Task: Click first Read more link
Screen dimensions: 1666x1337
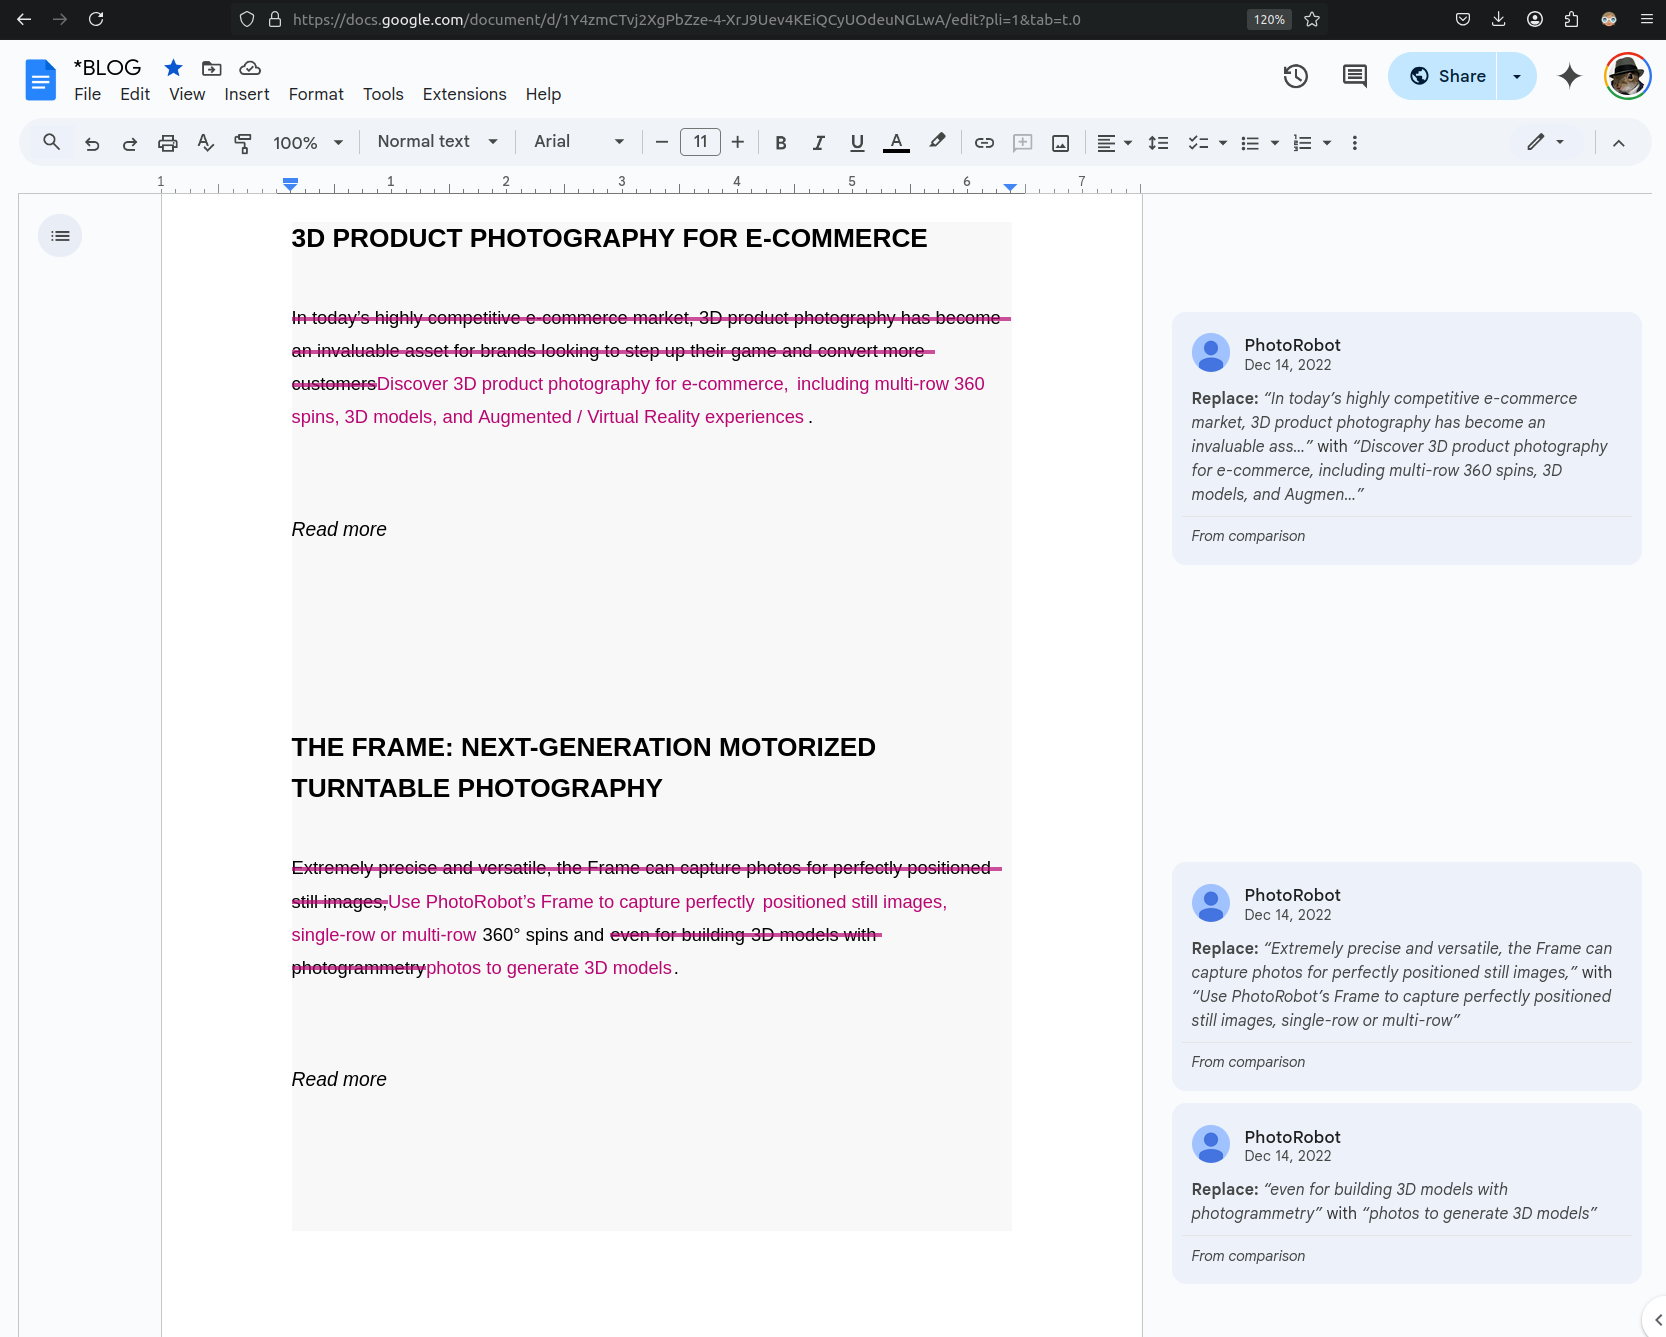Action: (x=339, y=529)
